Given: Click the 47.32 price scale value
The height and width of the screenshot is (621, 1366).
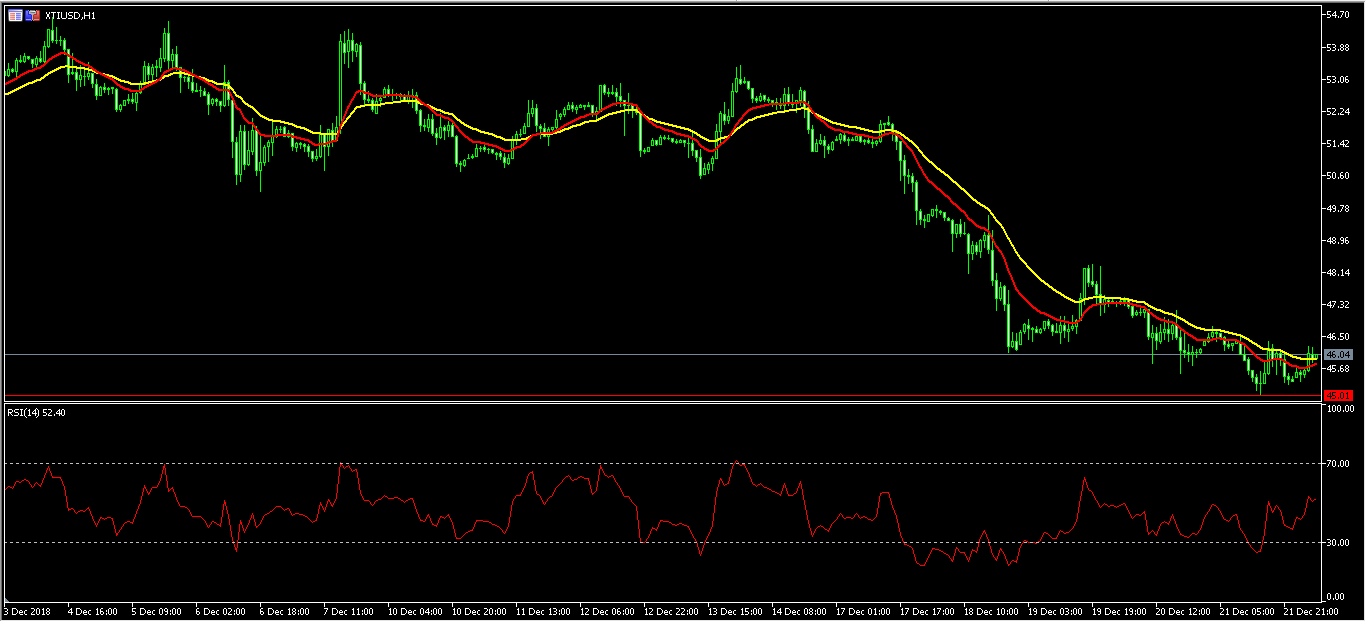Looking at the screenshot, I should (1338, 304).
